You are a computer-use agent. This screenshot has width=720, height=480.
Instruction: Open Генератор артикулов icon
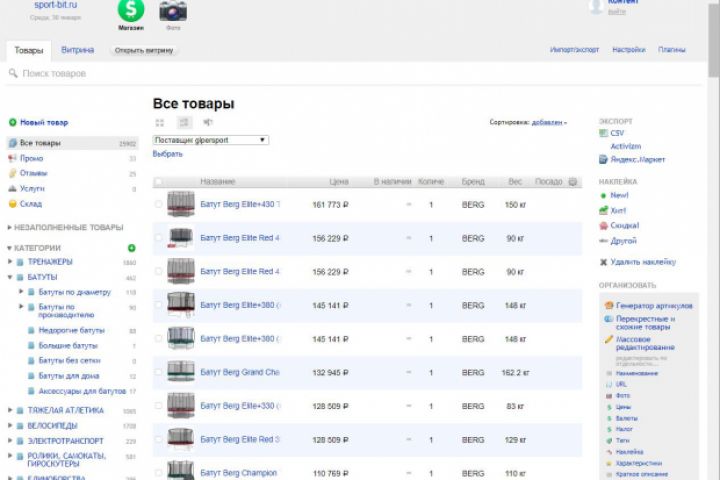(609, 305)
